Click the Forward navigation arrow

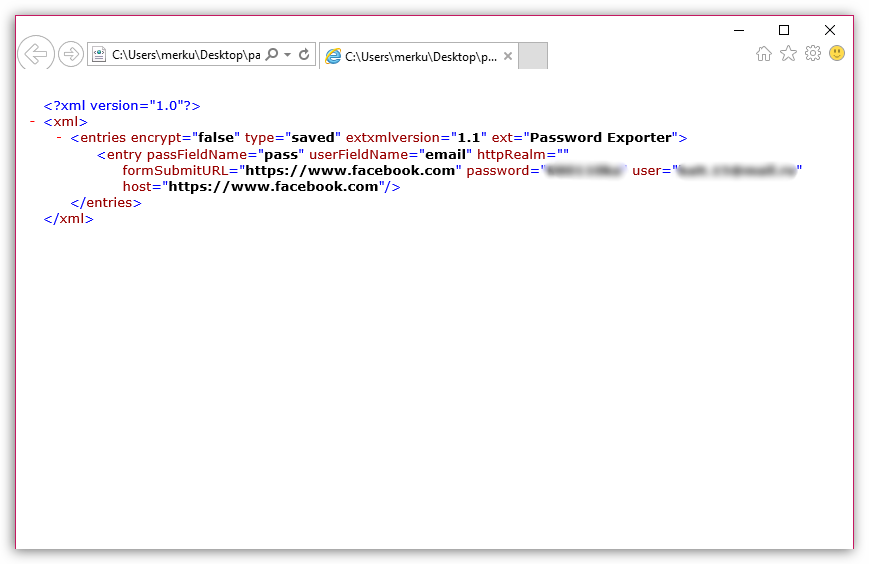[70, 54]
